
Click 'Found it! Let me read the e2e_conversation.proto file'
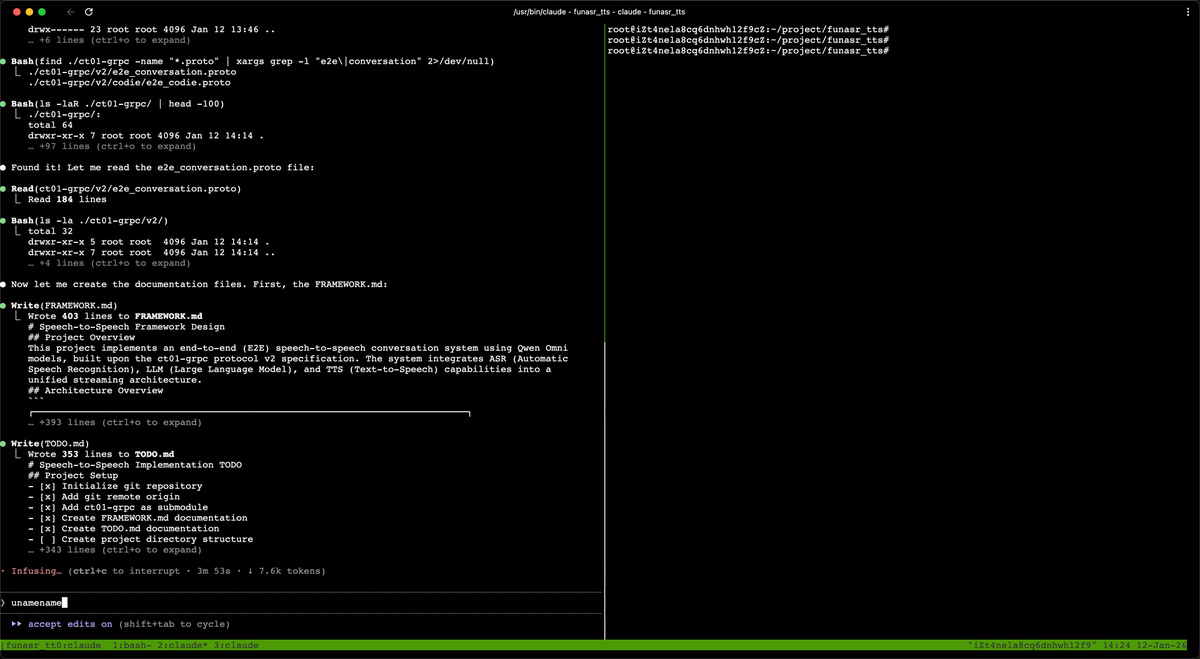pyautogui.click(x=163, y=168)
